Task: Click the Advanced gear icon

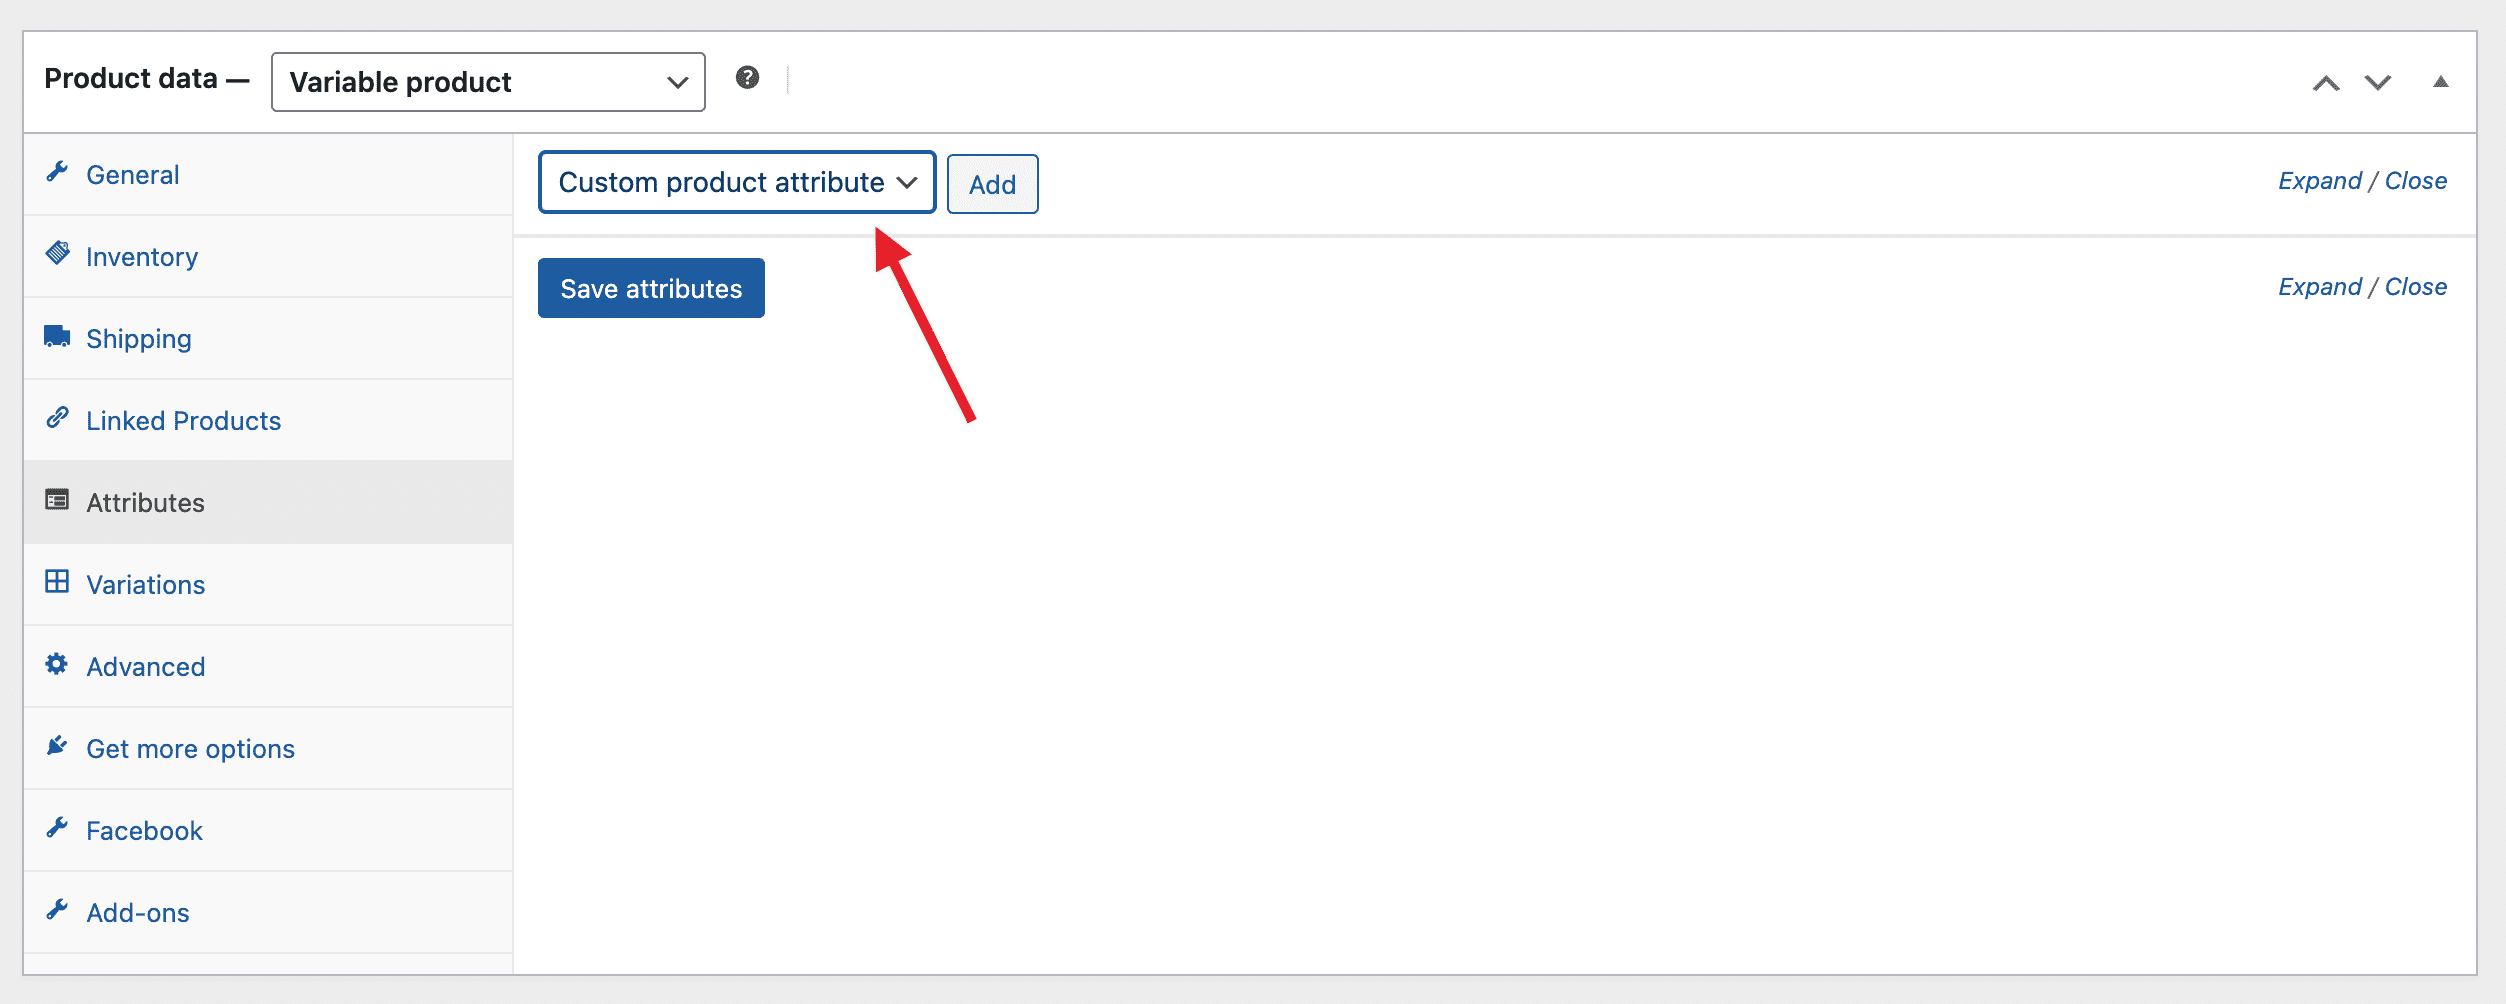Action: click(57, 665)
